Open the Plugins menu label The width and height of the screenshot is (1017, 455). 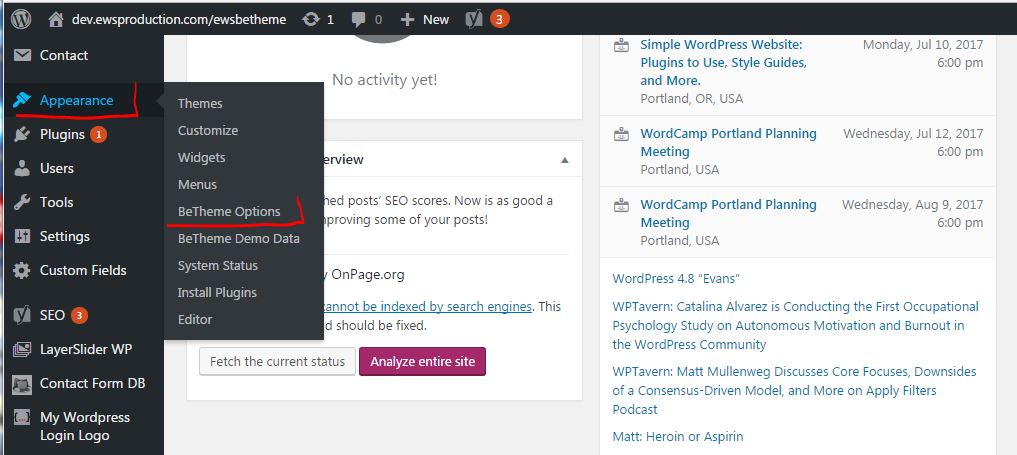click(x=62, y=135)
